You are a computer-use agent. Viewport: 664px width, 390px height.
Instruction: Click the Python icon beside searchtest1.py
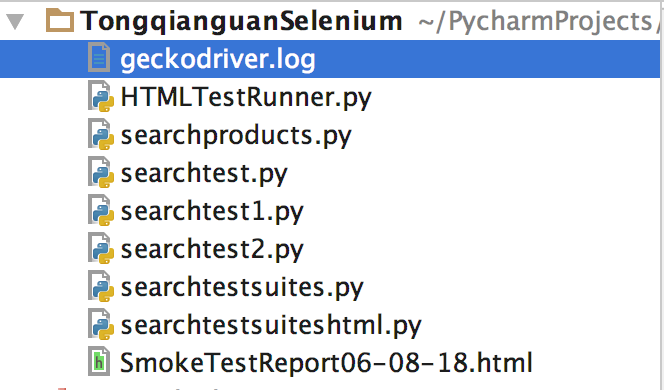point(100,210)
